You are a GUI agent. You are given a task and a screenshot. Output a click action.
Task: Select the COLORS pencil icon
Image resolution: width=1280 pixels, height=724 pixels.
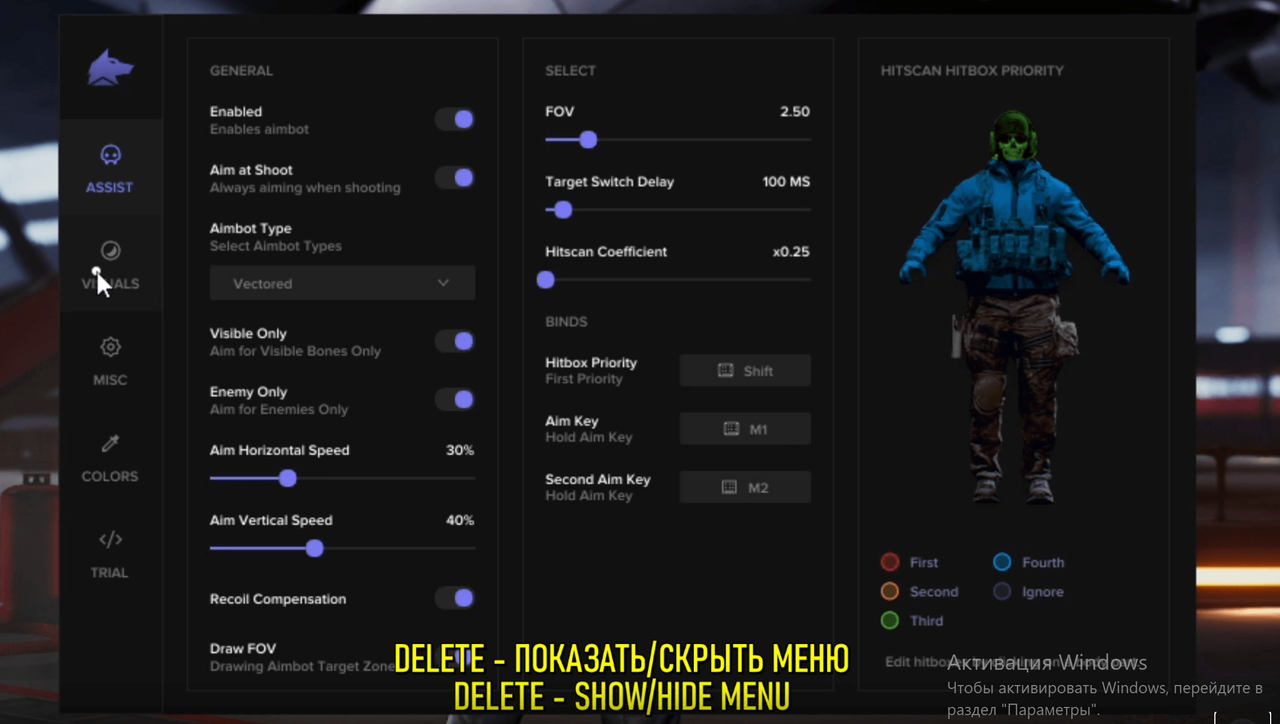pos(110,443)
